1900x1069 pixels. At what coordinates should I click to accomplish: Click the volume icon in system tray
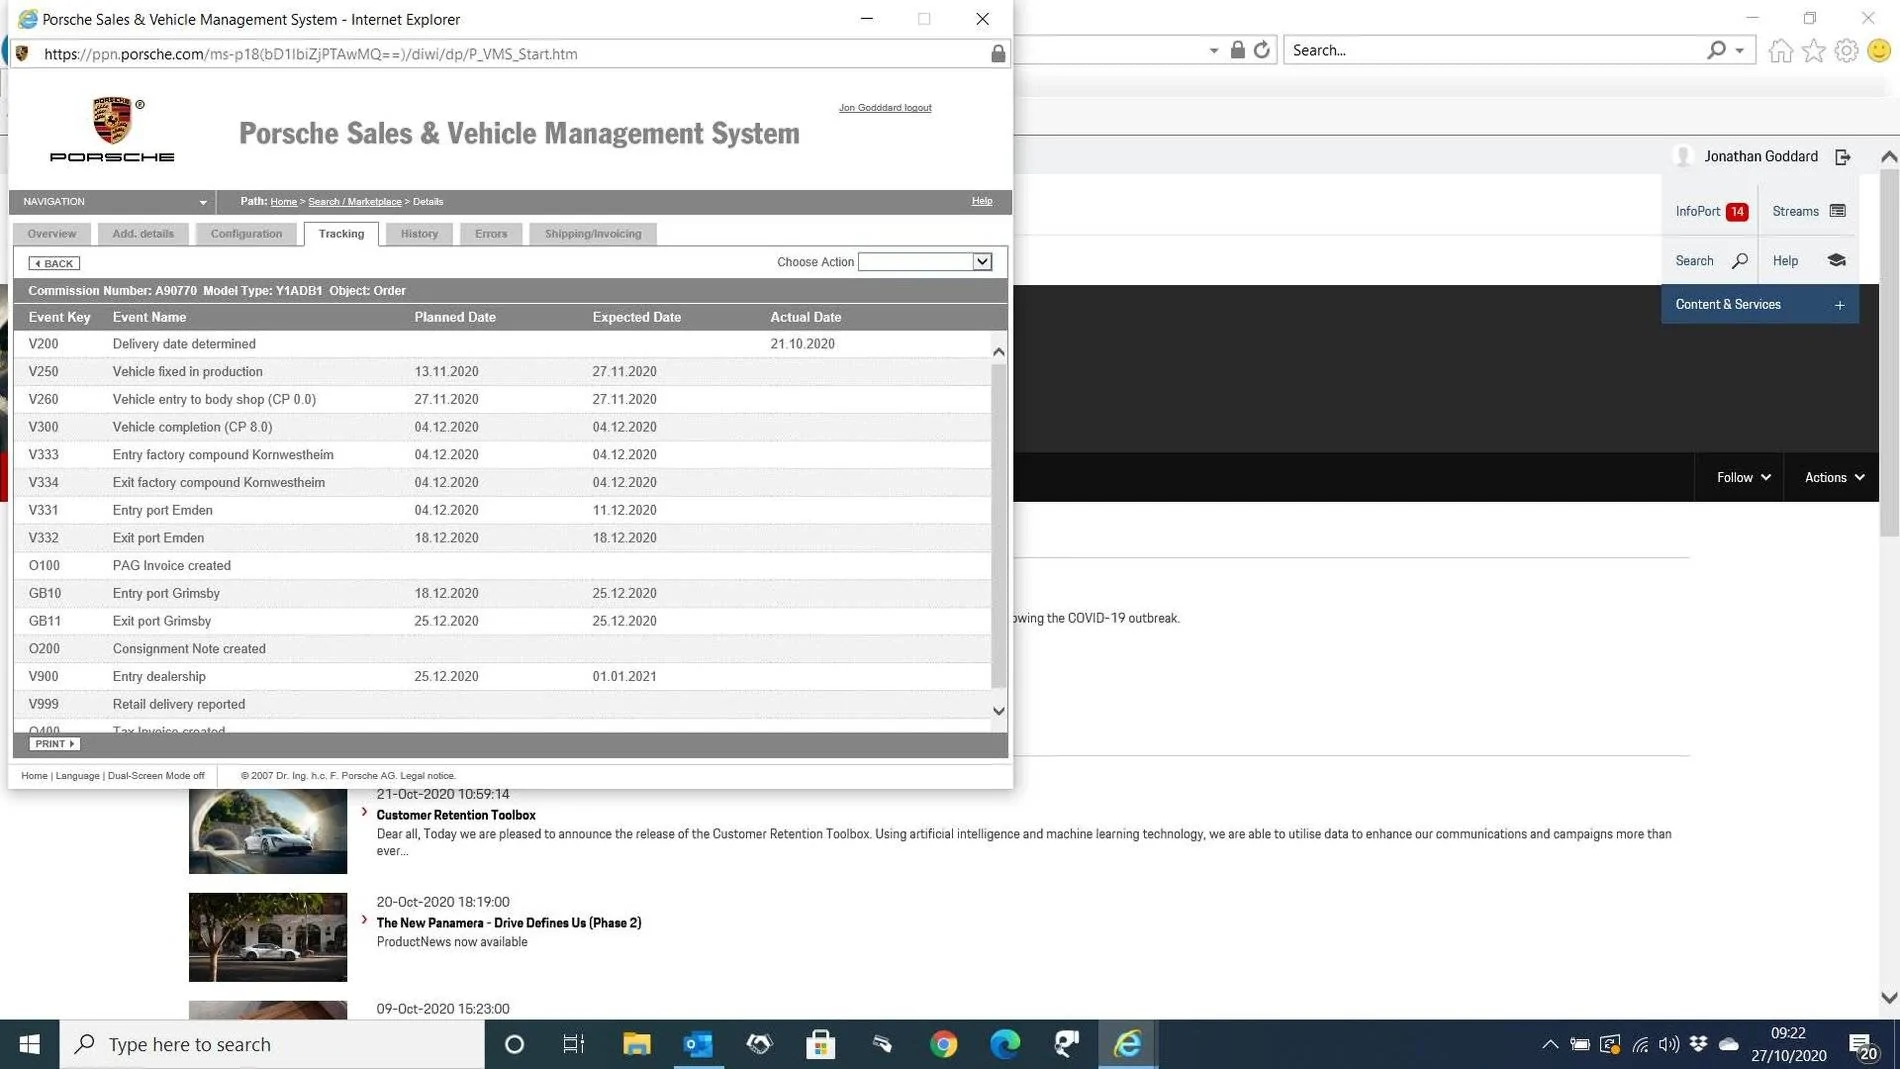click(1668, 1044)
